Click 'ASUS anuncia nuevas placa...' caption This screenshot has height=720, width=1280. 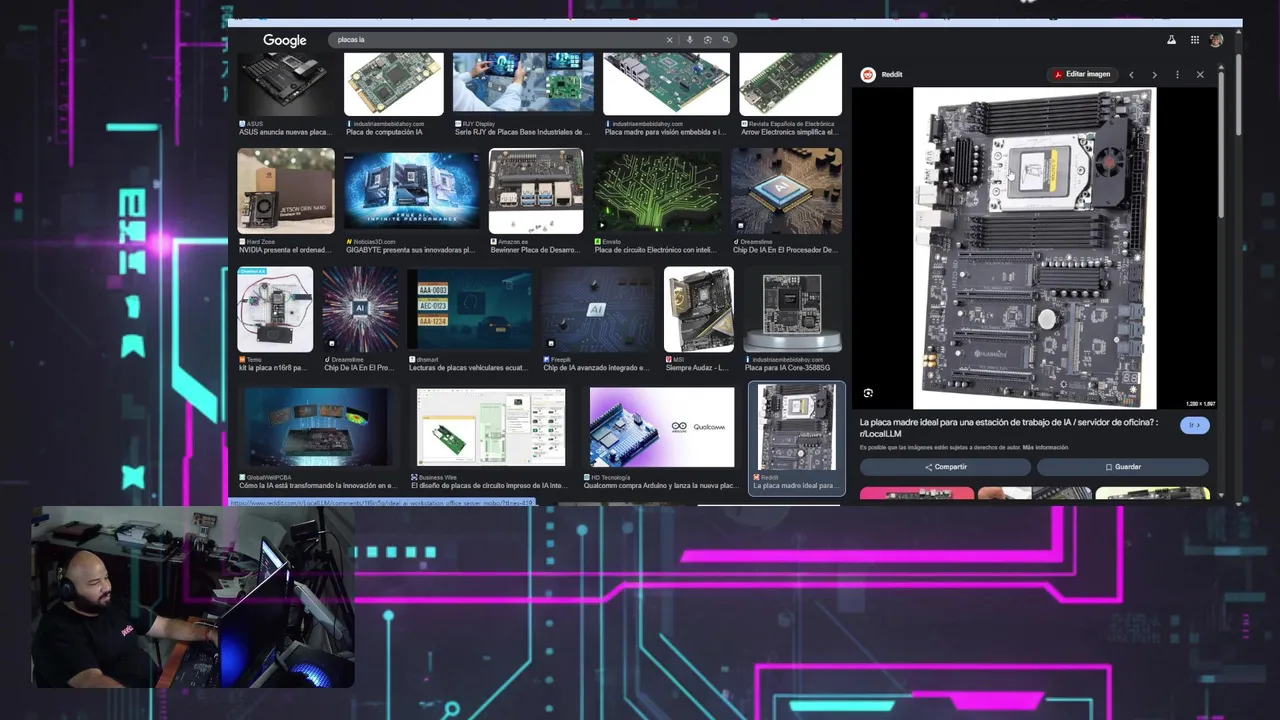(285, 132)
